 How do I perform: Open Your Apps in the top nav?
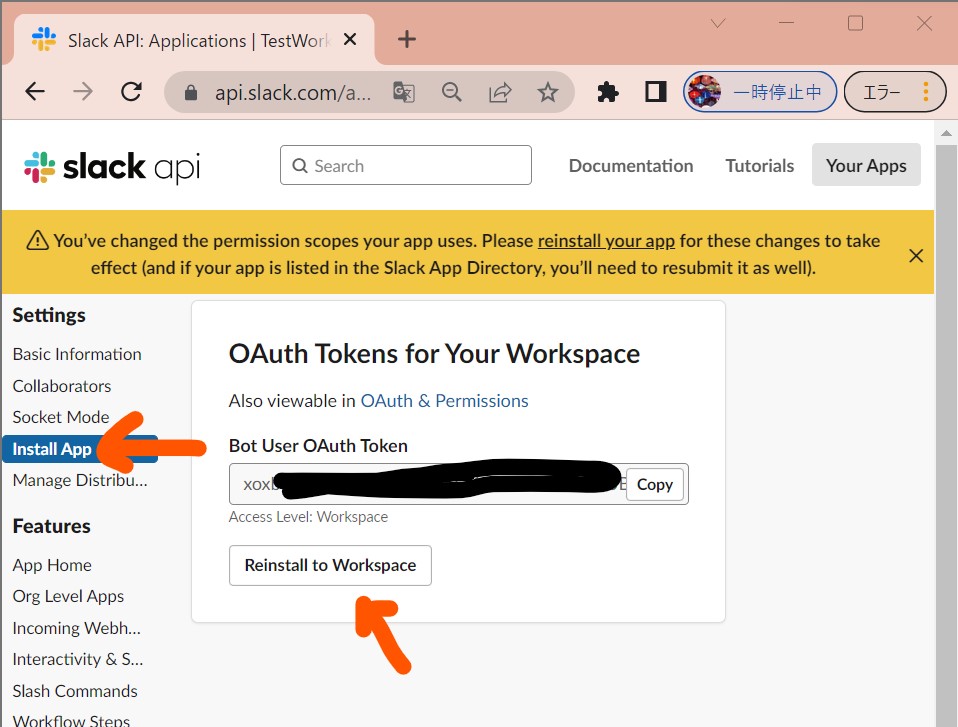866,165
